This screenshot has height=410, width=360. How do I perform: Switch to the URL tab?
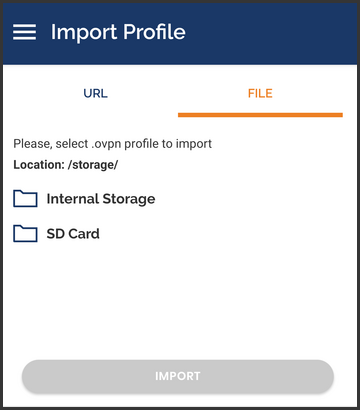coord(96,93)
